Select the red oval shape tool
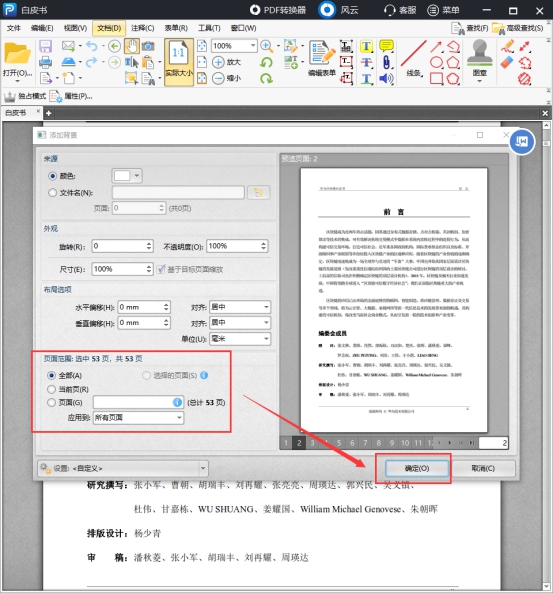This screenshot has height=593, width=553. tap(436, 62)
